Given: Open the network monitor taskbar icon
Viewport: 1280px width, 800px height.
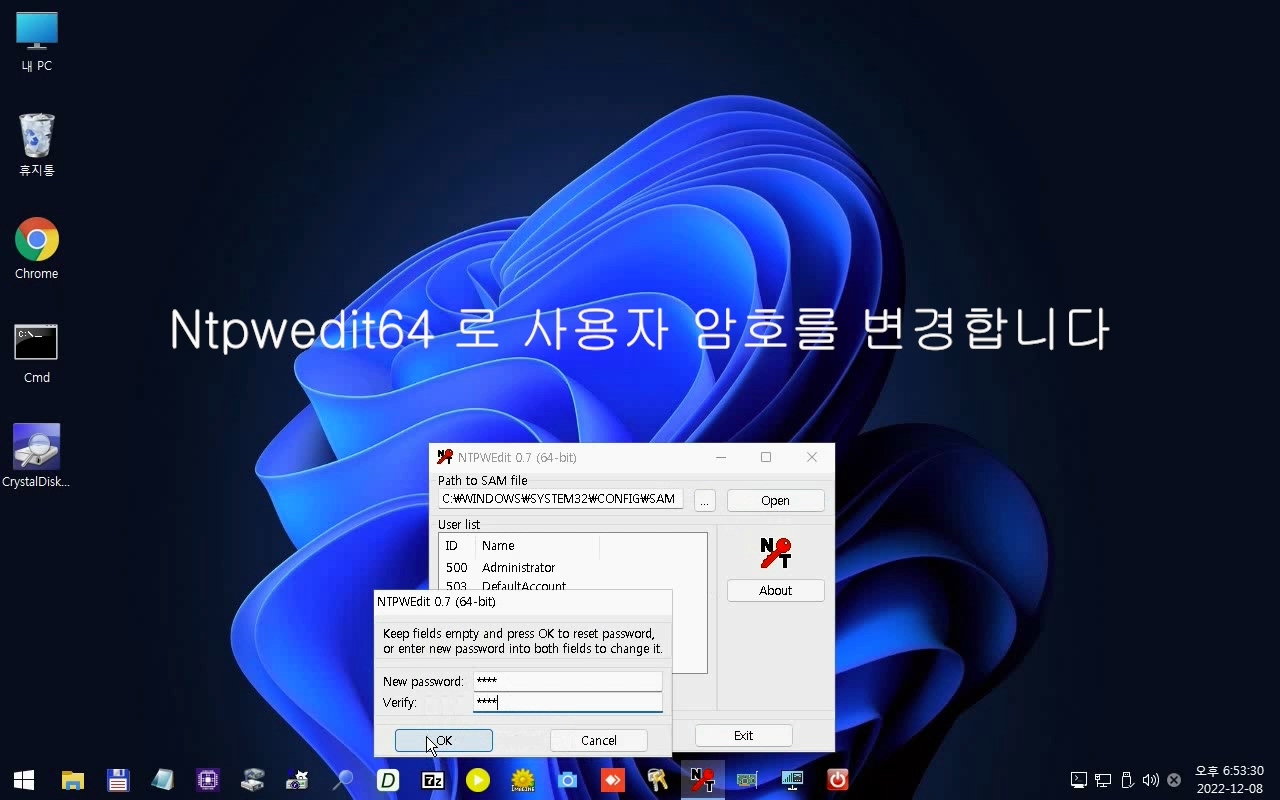Looking at the screenshot, I should 792,780.
